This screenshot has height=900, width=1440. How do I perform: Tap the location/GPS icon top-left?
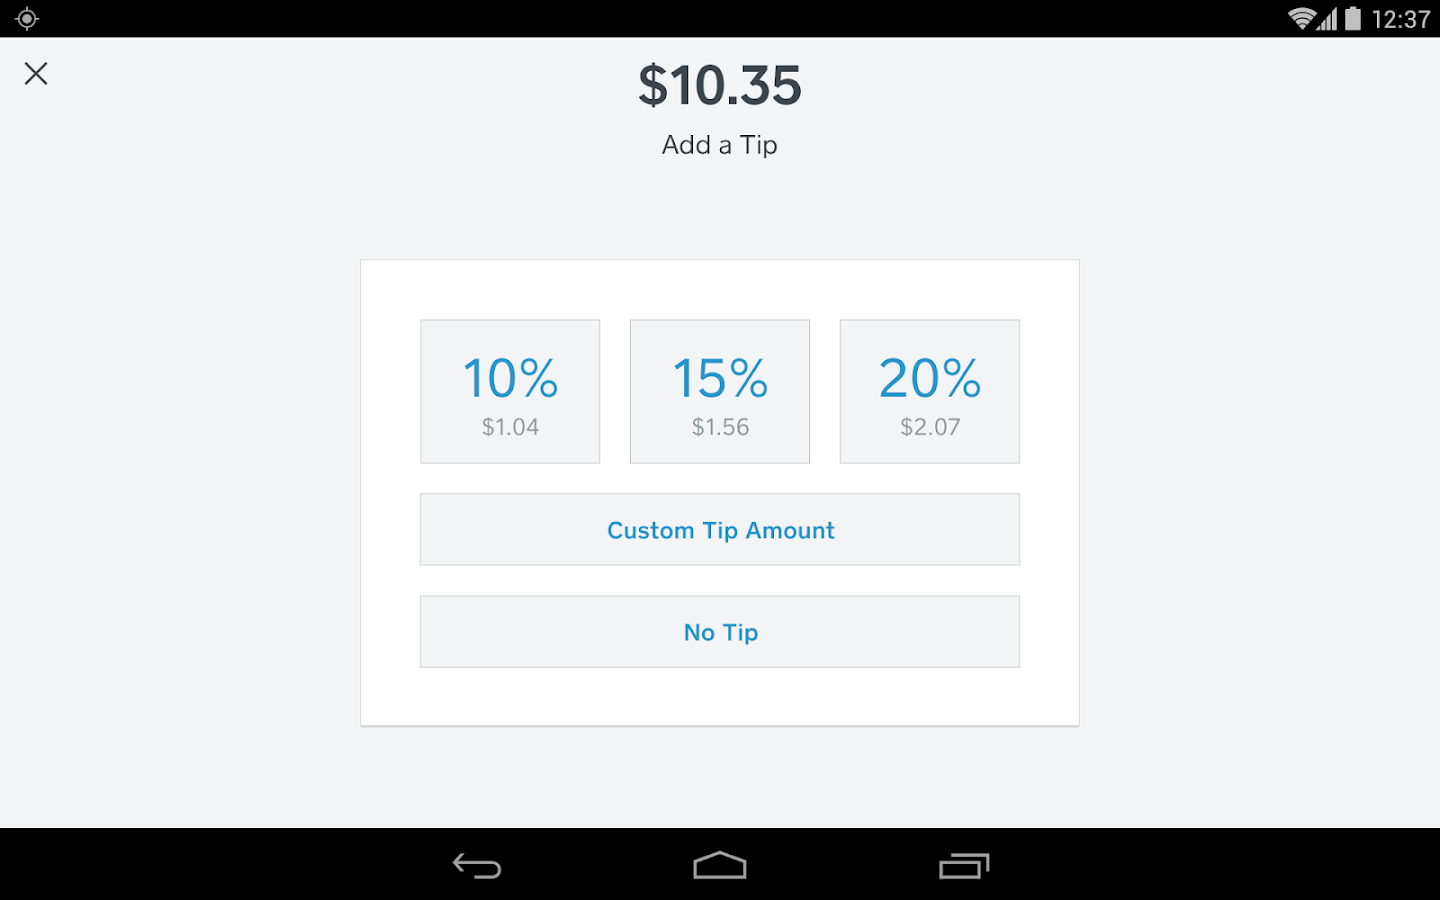pos(26,17)
